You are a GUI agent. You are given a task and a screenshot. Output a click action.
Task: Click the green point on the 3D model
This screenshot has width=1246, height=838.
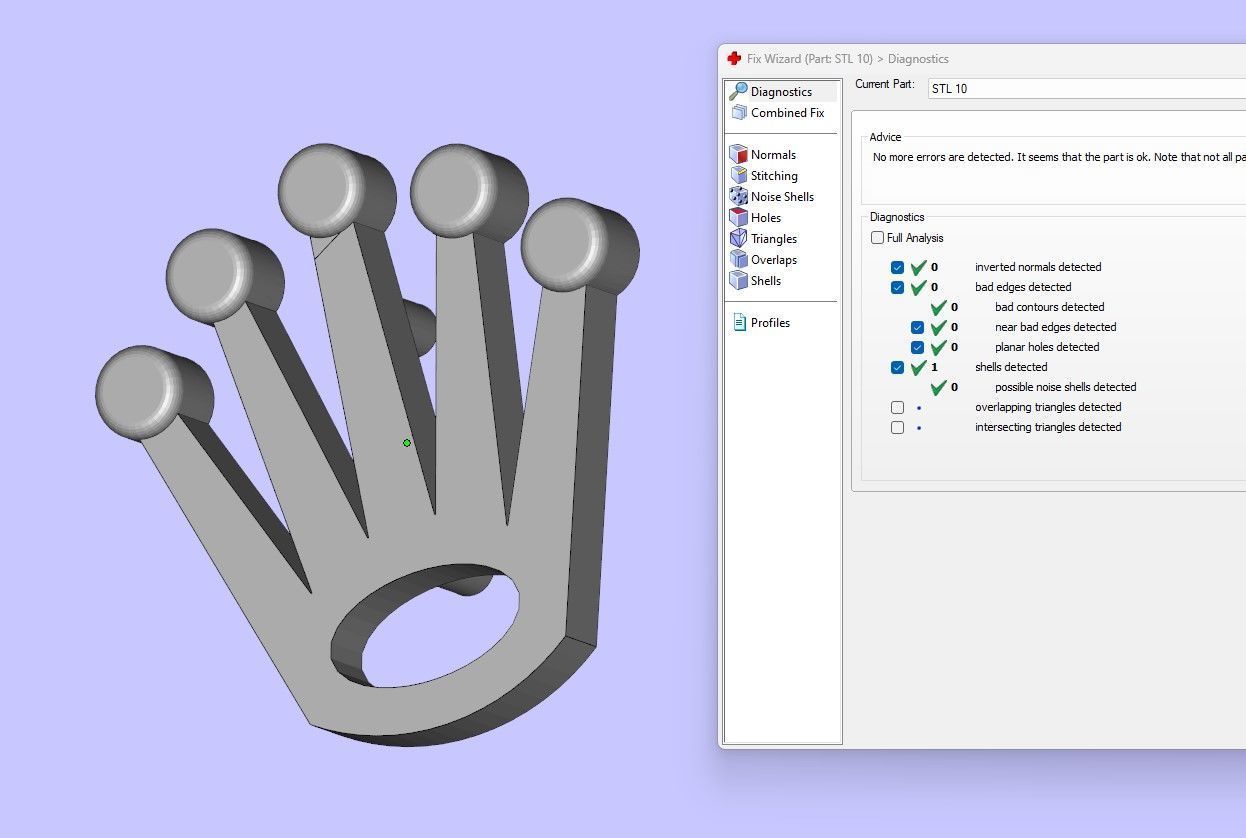pos(407,442)
